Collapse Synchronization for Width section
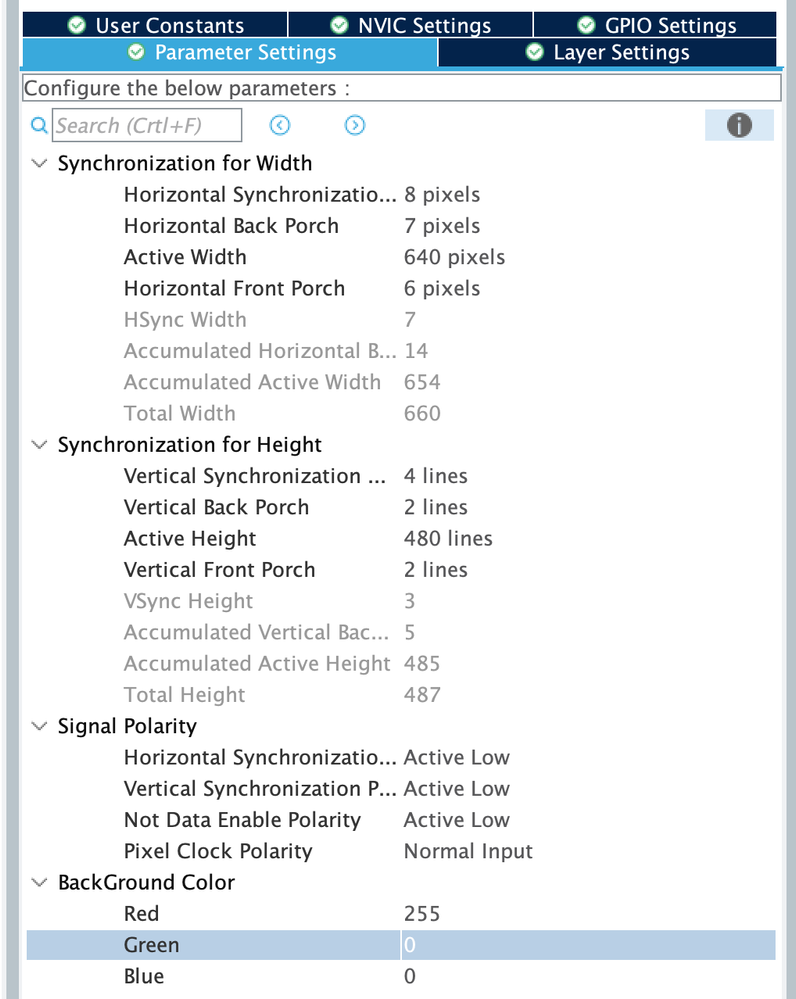Image resolution: width=796 pixels, height=999 pixels. (40, 163)
